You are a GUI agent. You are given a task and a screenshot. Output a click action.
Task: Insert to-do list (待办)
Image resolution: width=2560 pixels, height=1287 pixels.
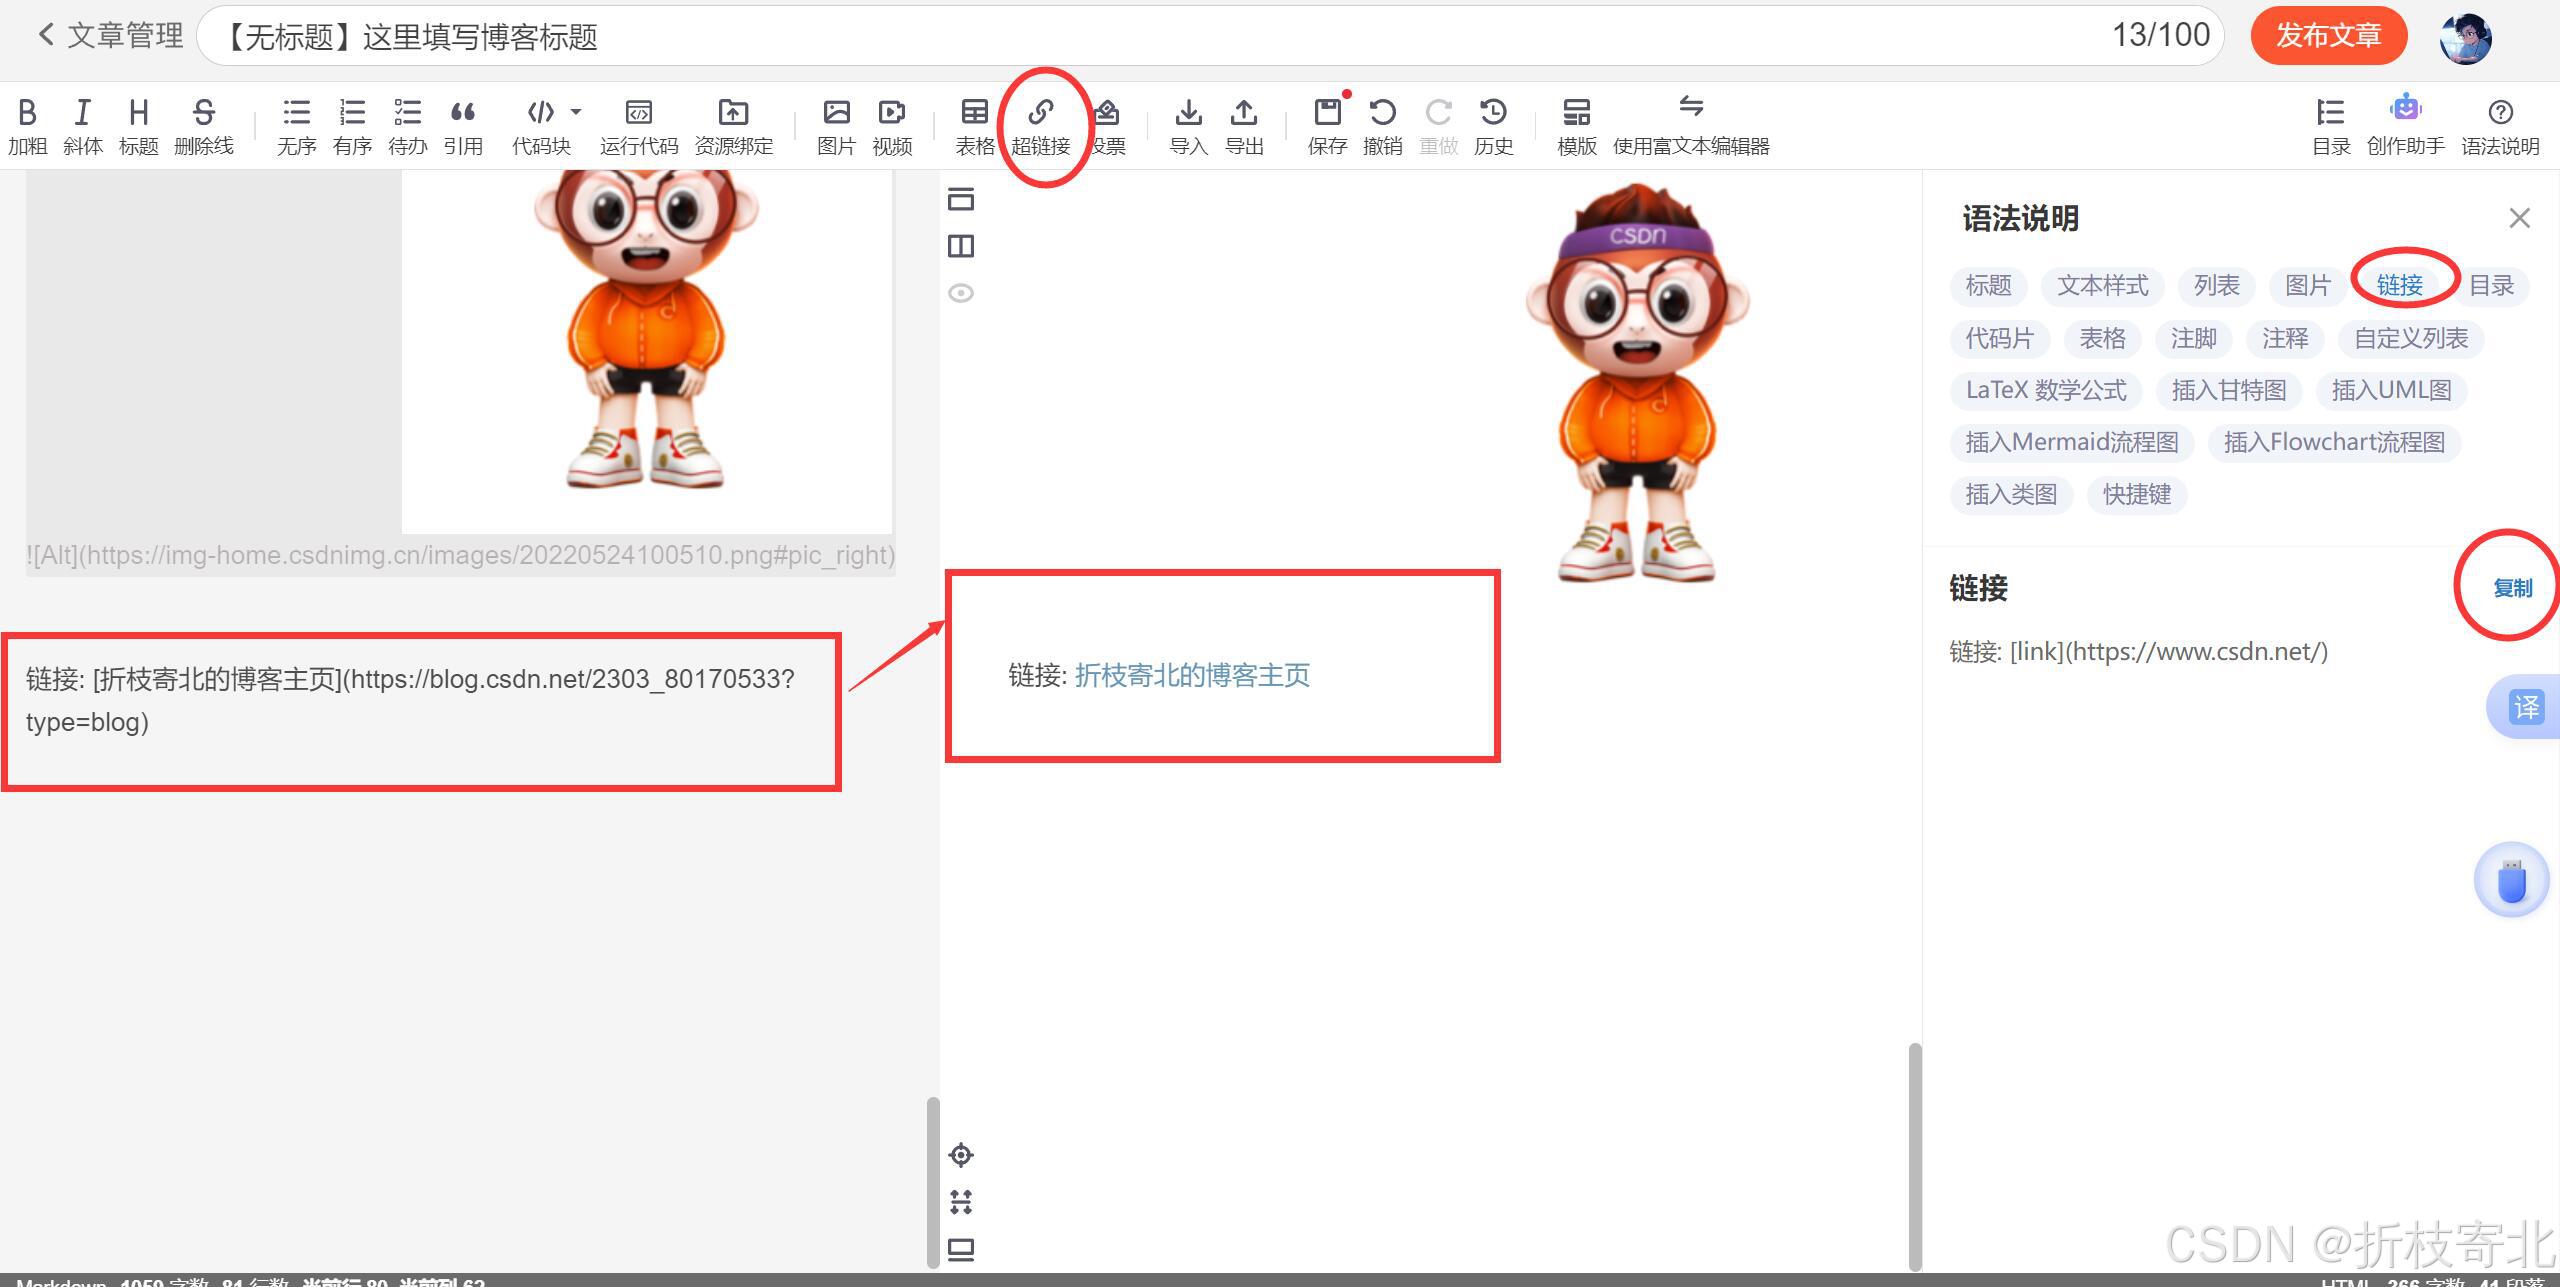pos(408,126)
